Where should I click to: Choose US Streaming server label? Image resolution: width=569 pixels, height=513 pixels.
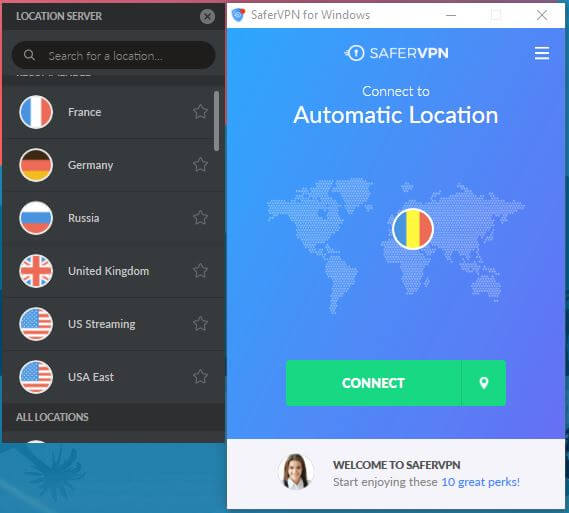point(102,324)
